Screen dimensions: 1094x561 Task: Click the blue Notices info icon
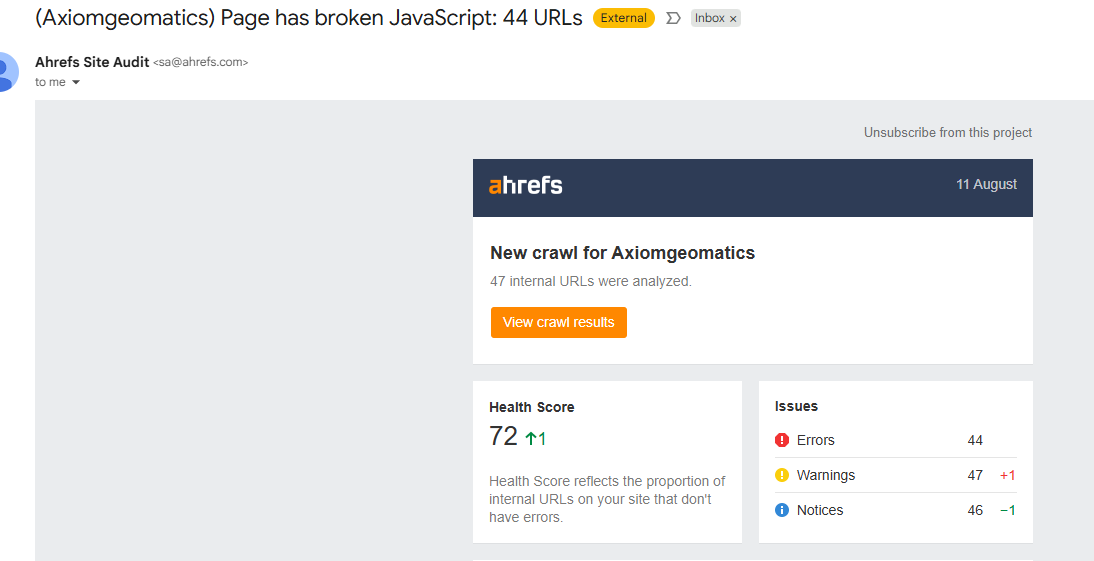[781, 510]
